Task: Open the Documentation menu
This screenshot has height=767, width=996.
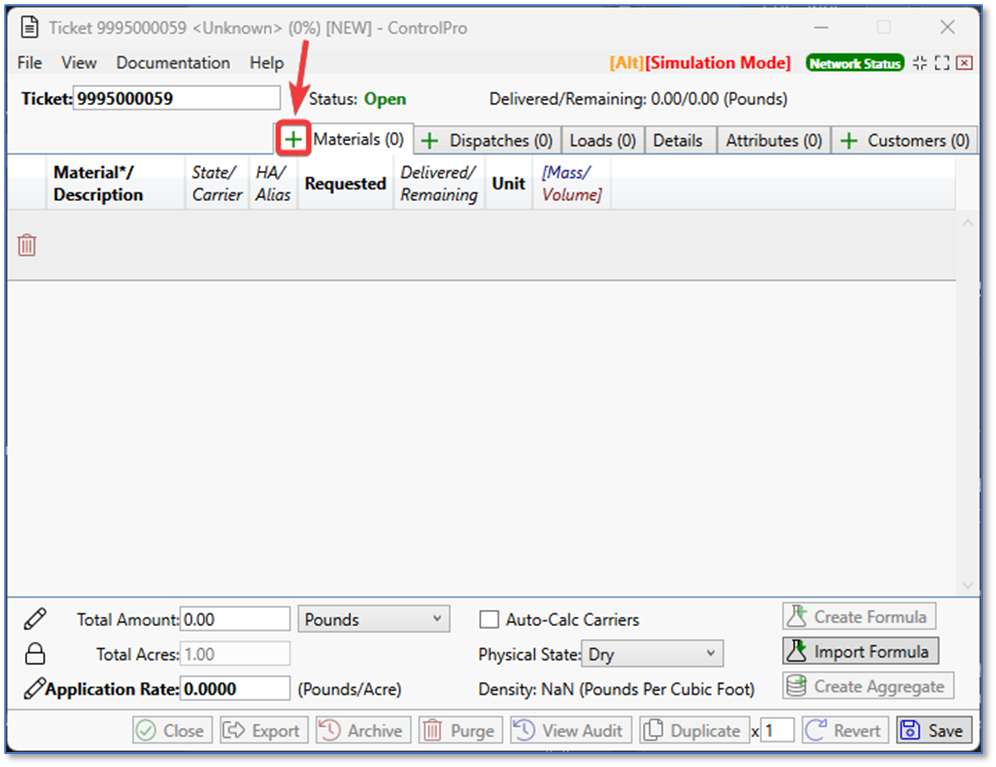Action: point(173,63)
